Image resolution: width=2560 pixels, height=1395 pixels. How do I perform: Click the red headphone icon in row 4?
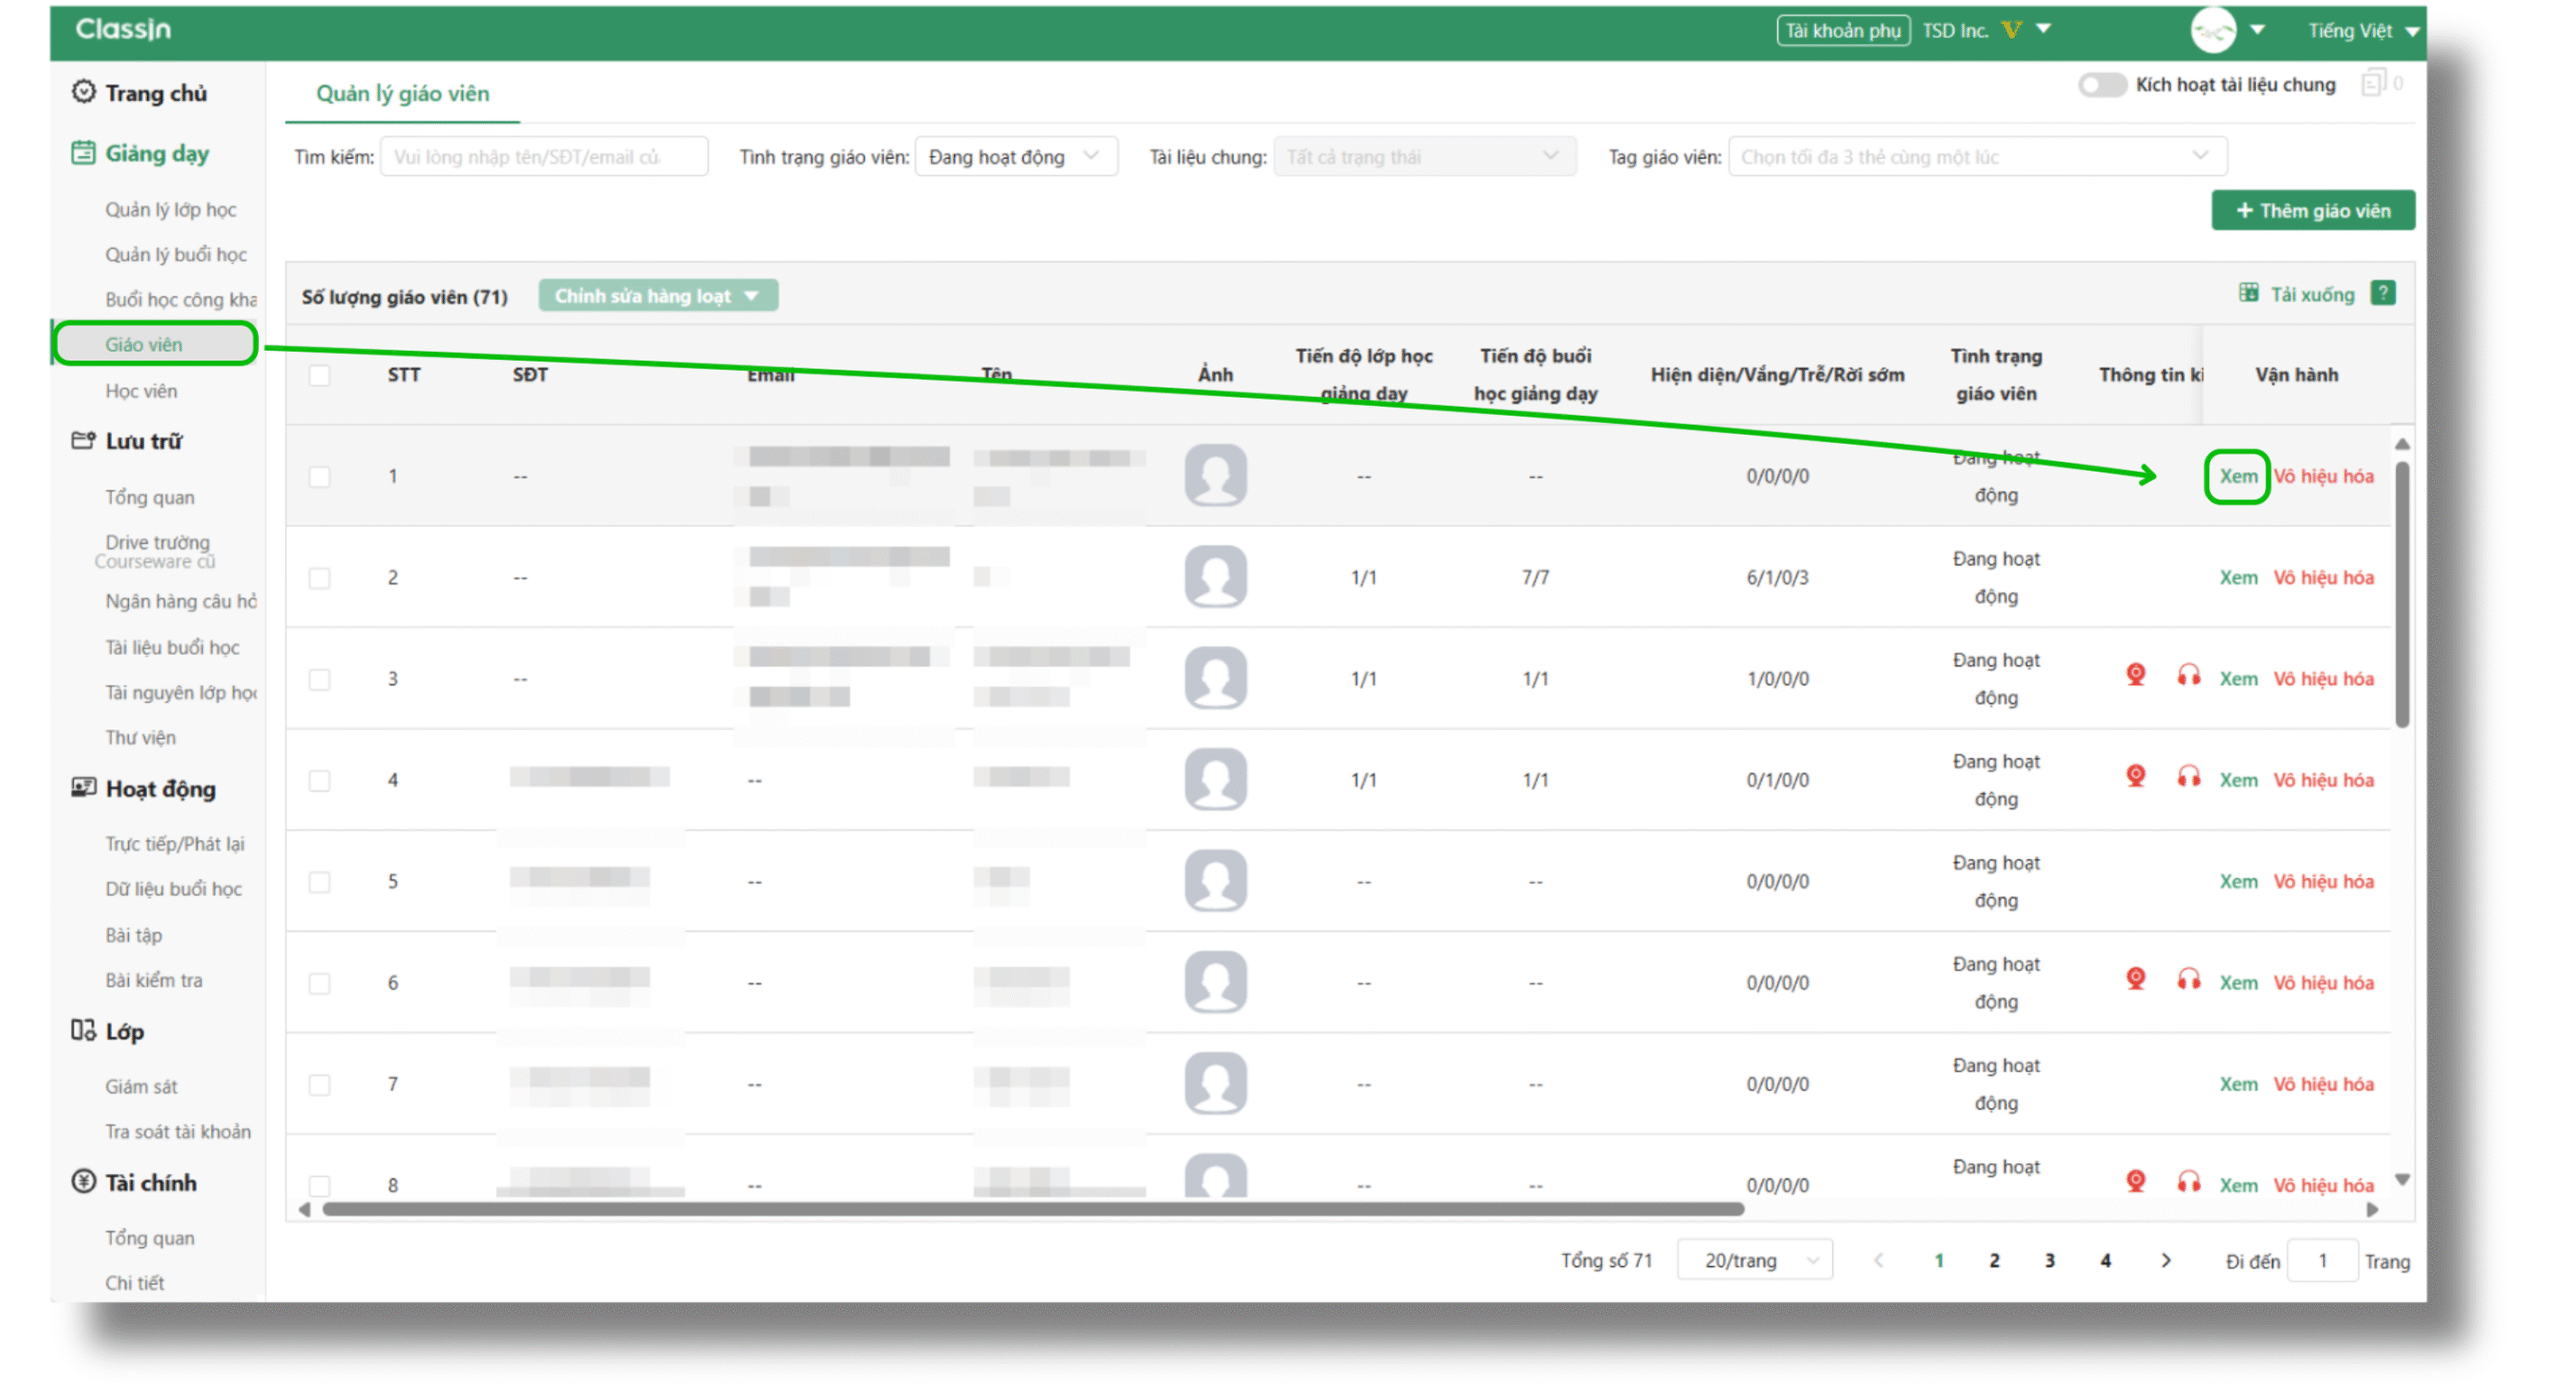pyautogui.click(x=2188, y=777)
